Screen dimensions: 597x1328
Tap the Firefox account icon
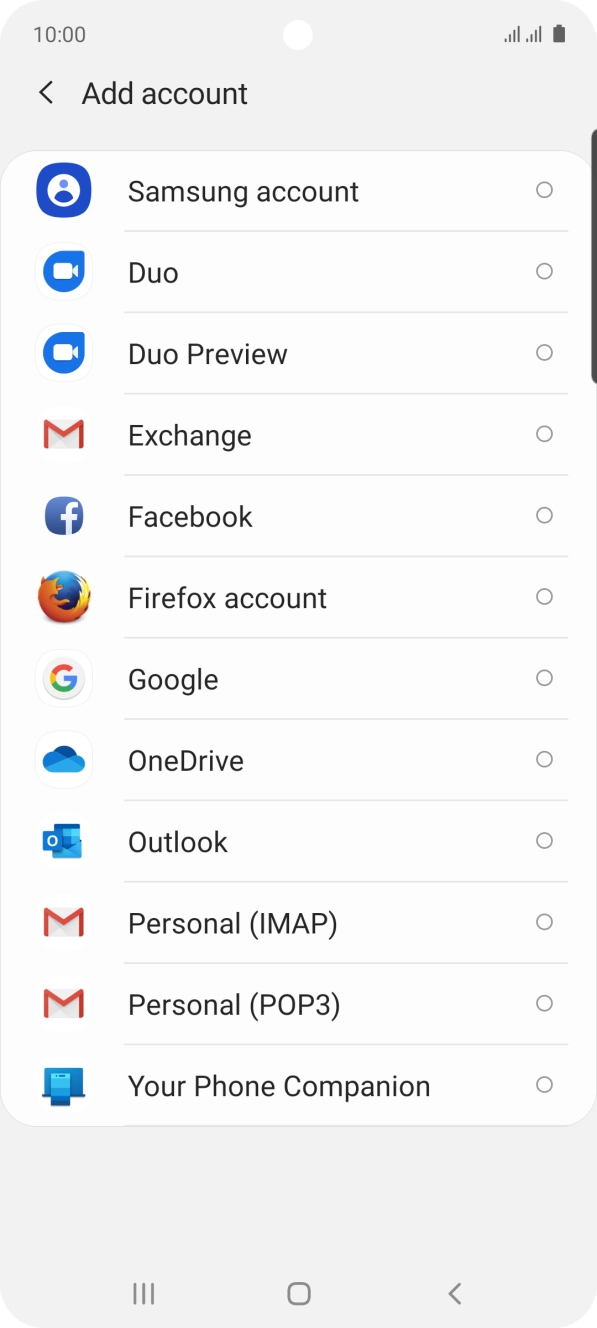pyautogui.click(x=64, y=597)
